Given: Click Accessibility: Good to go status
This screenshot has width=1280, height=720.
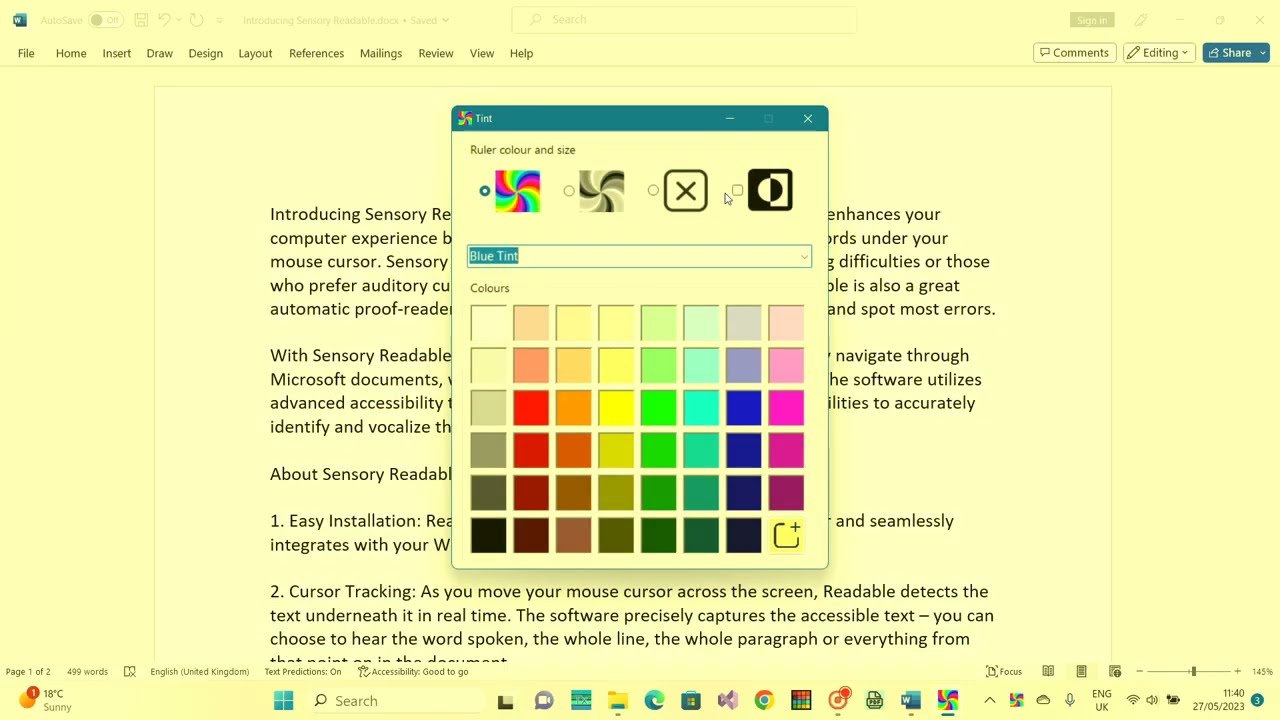Looking at the screenshot, I should tap(414, 672).
